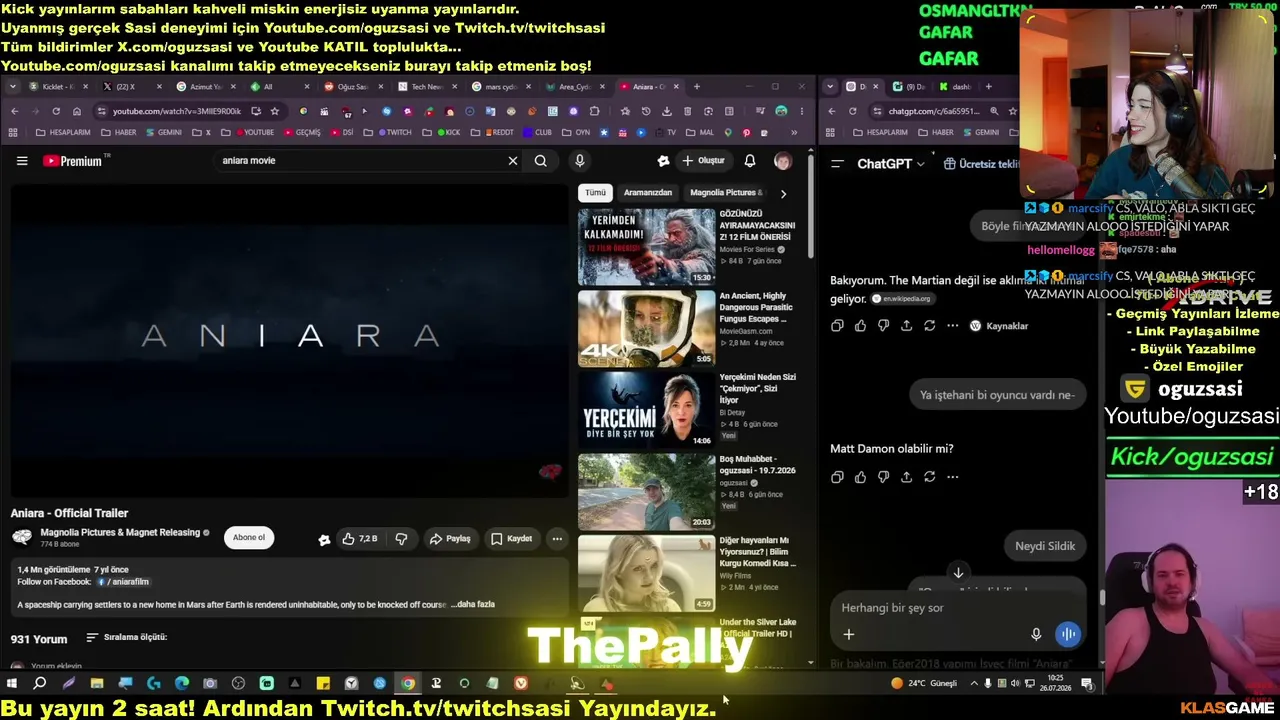This screenshot has width=1280, height=720.
Task: Open the comment sort 'Sıralama ölçütü' menu
Action: pyautogui.click(x=126, y=638)
